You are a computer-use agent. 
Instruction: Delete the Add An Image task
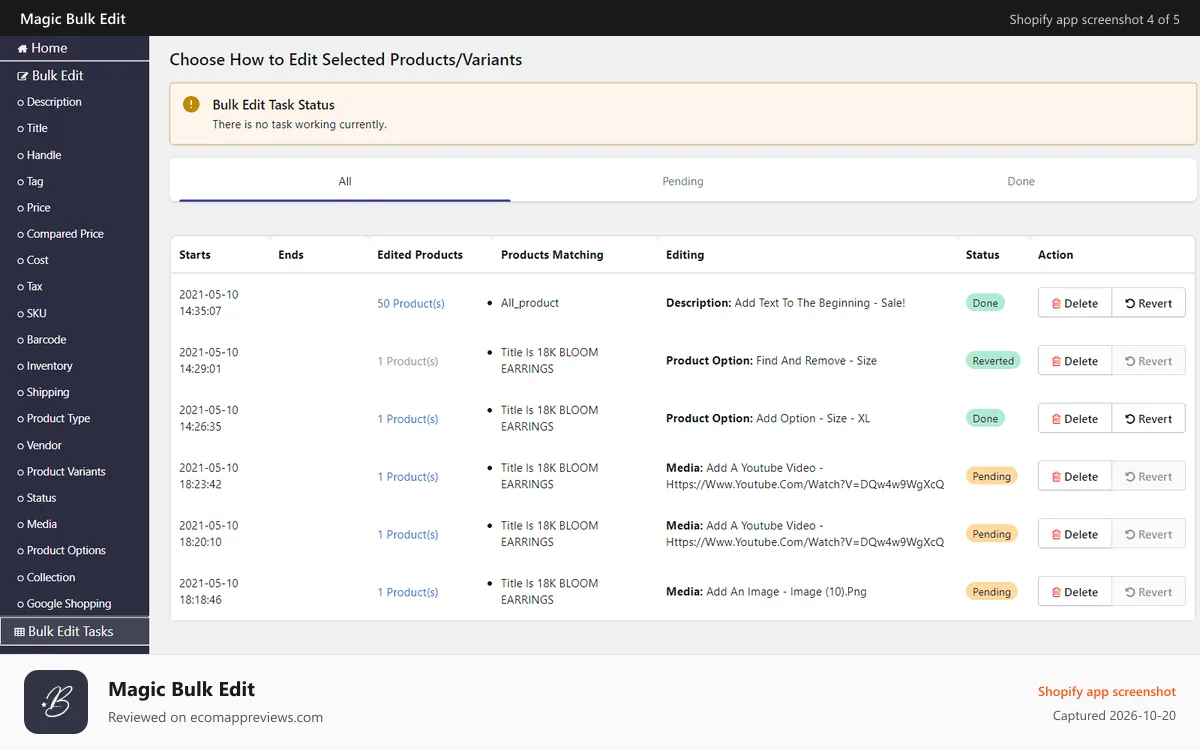pyautogui.click(x=1075, y=592)
